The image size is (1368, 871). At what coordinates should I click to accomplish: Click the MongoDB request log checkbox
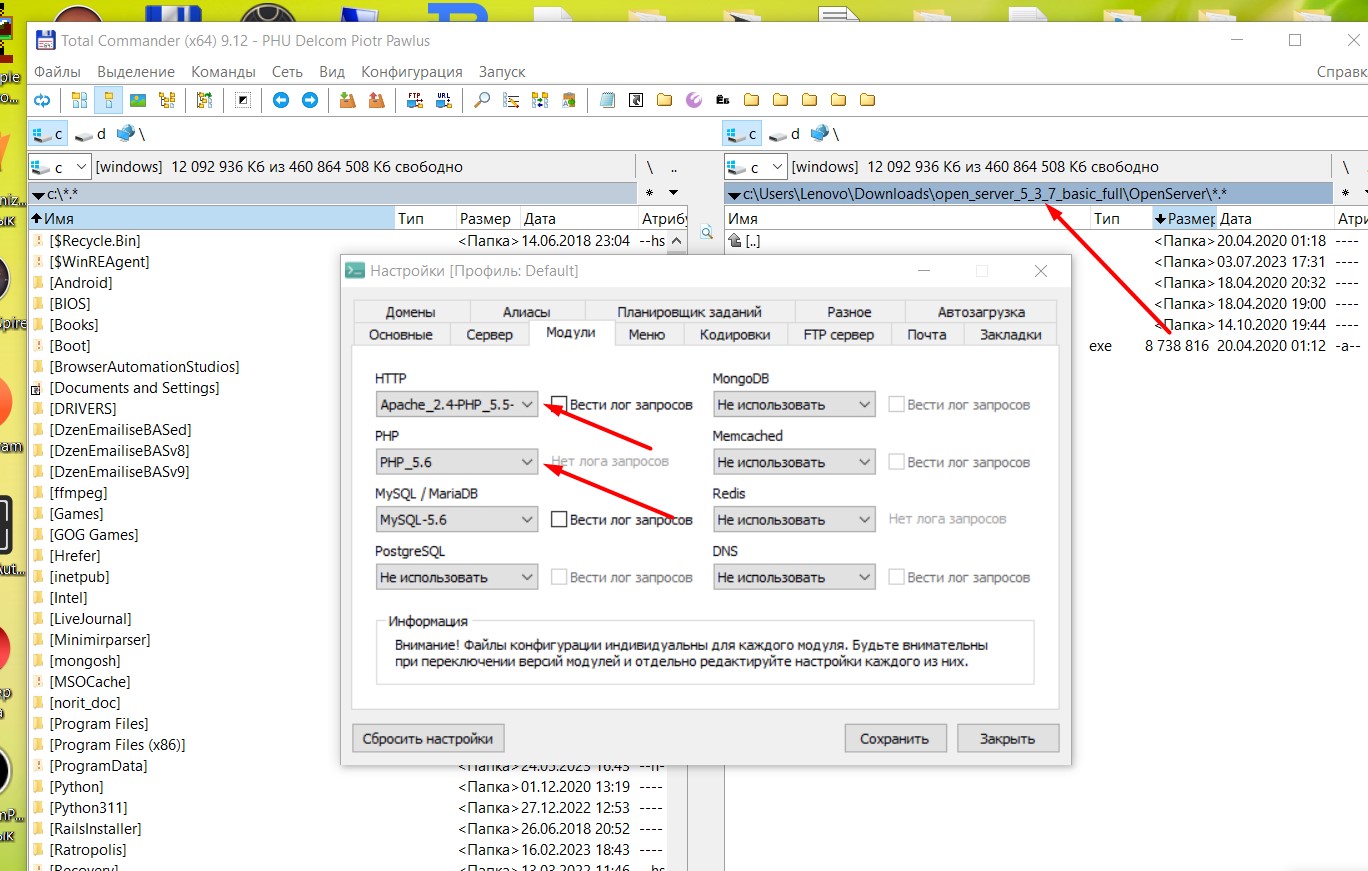tap(897, 405)
